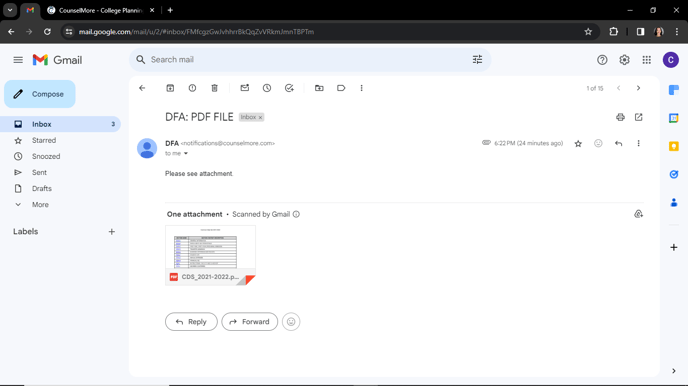688x386 pixels.
Task: Toggle the main menu hamburger
Action: [x=18, y=60]
